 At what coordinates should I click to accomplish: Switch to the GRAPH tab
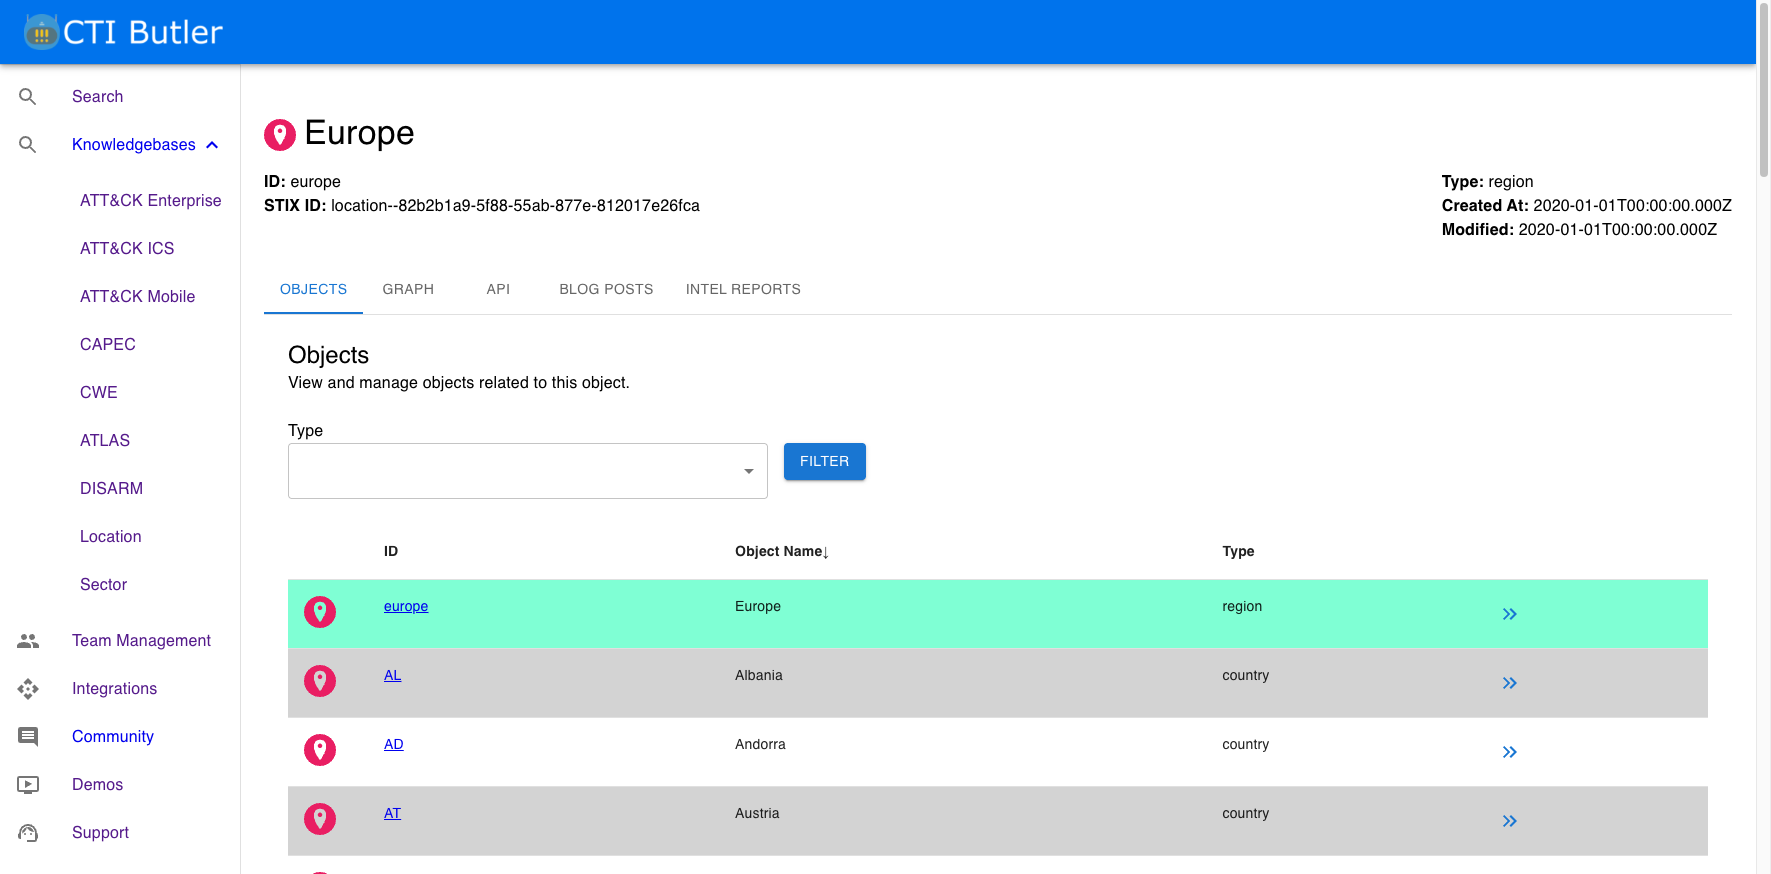coord(408,289)
